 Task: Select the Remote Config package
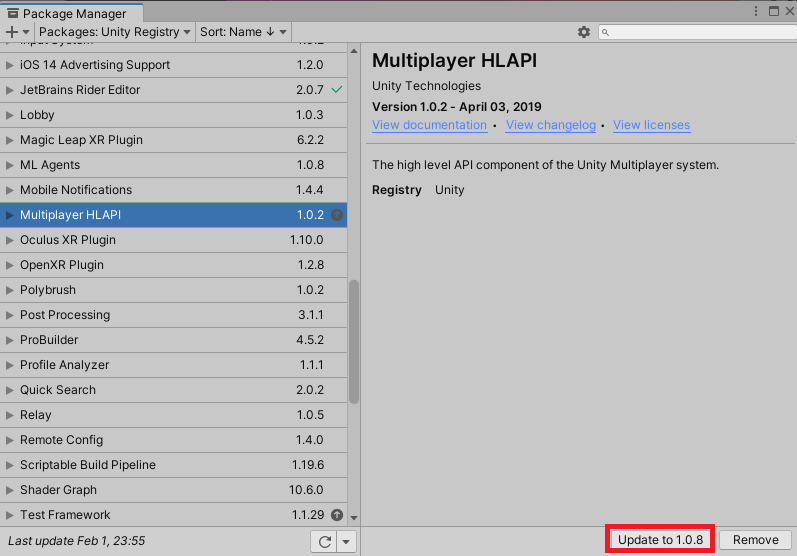[173, 440]
